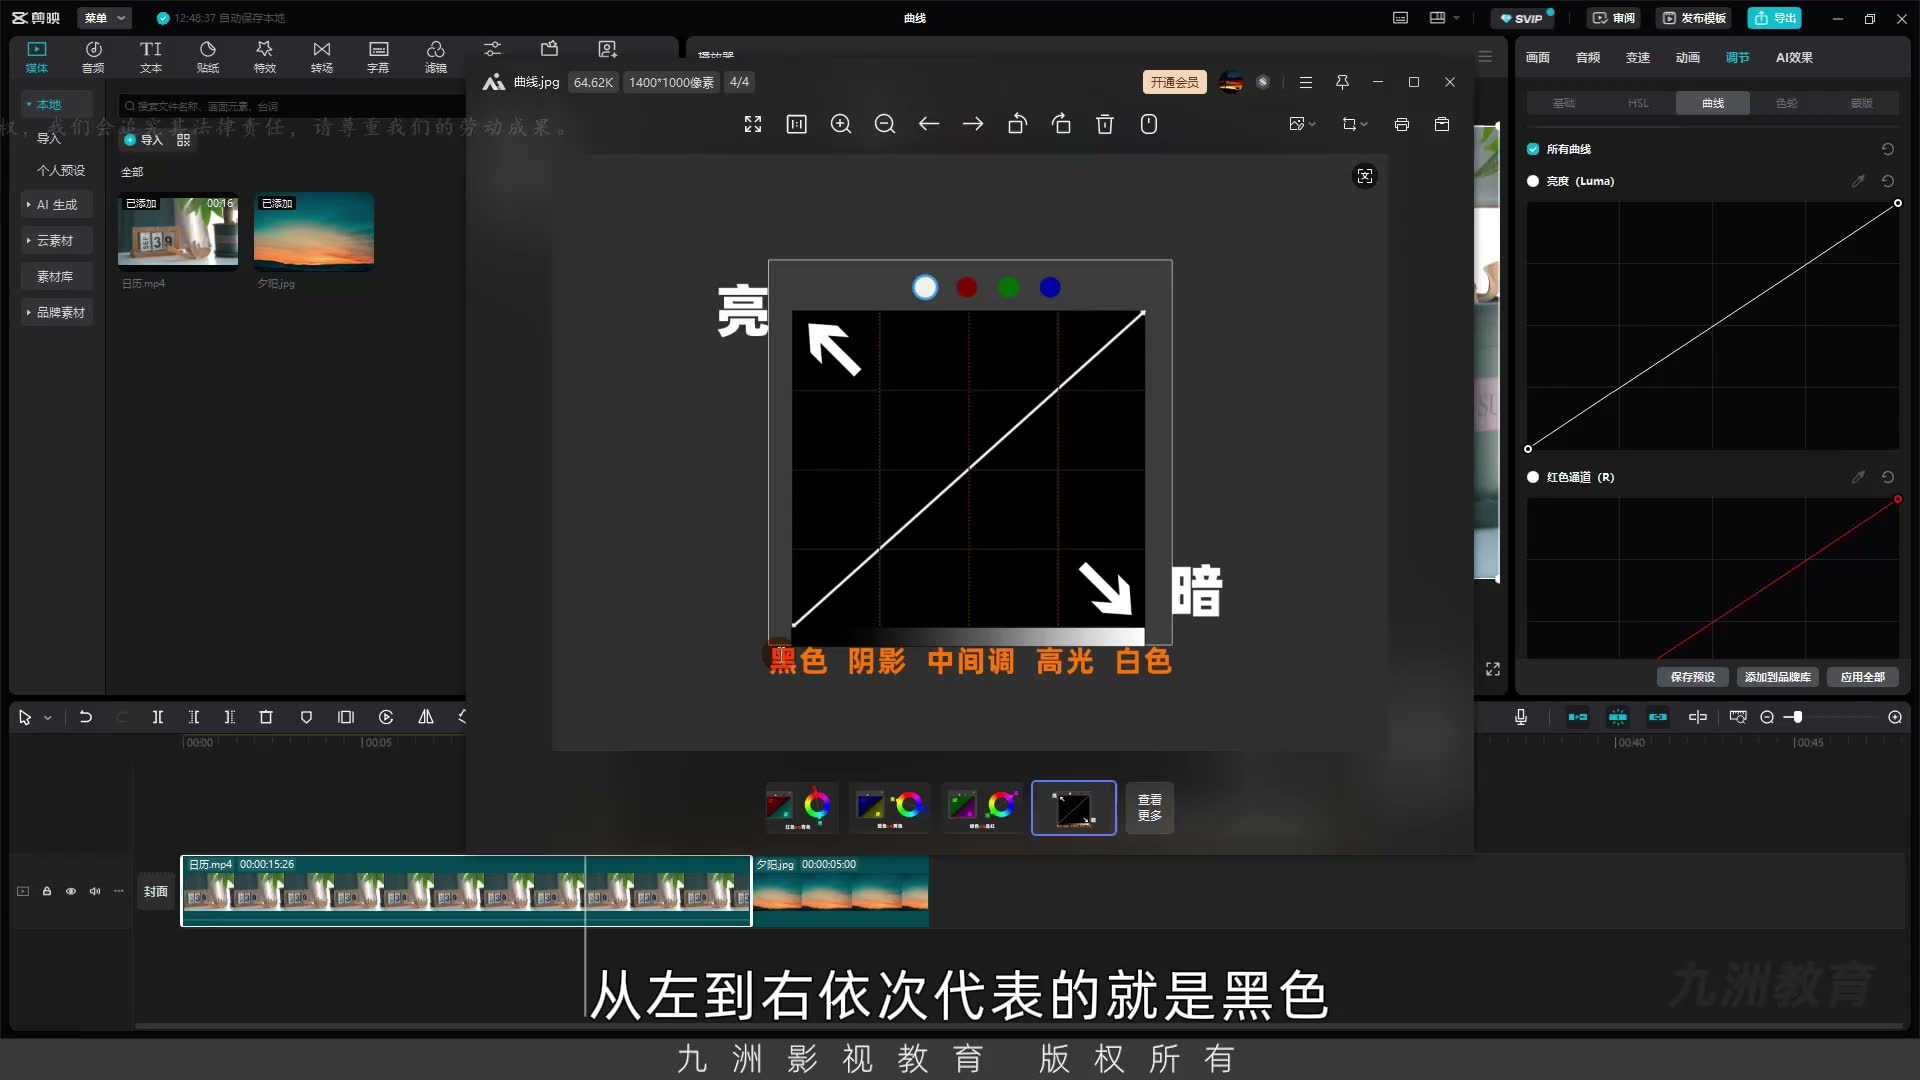Go to previous image with left arrow
This screenshot has height=1080, width=1920.
(x=929, y=124)
